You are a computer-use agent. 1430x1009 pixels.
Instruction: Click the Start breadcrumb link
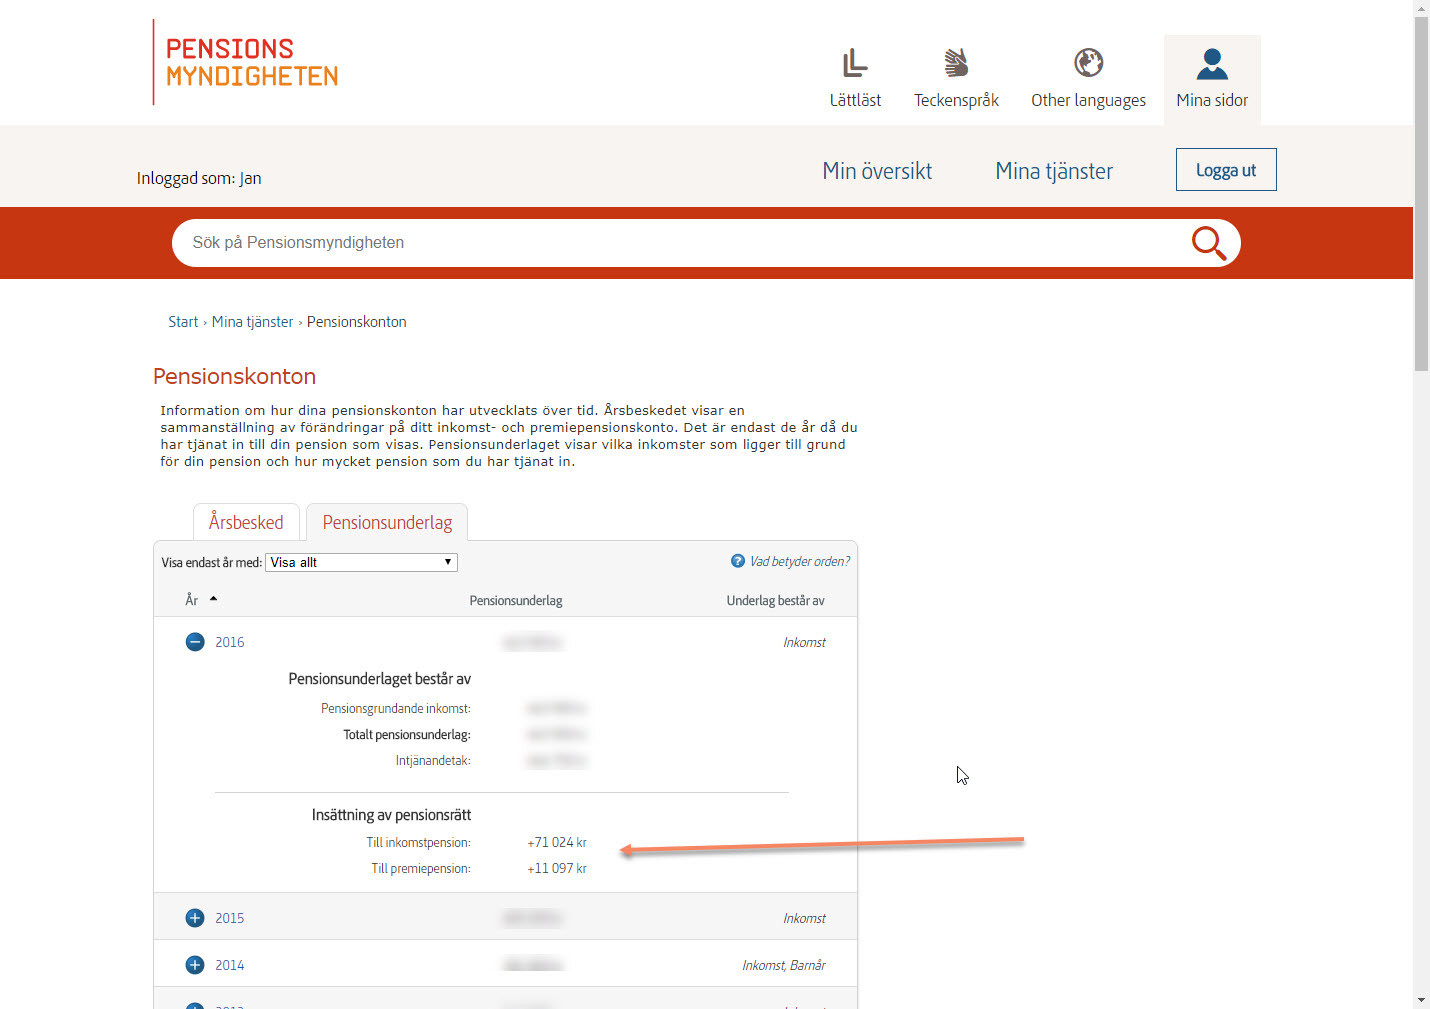point(183,322)
